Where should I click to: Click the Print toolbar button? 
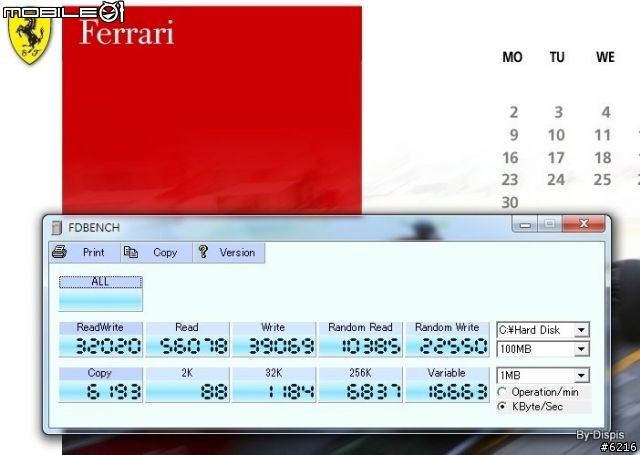[84, 253]
